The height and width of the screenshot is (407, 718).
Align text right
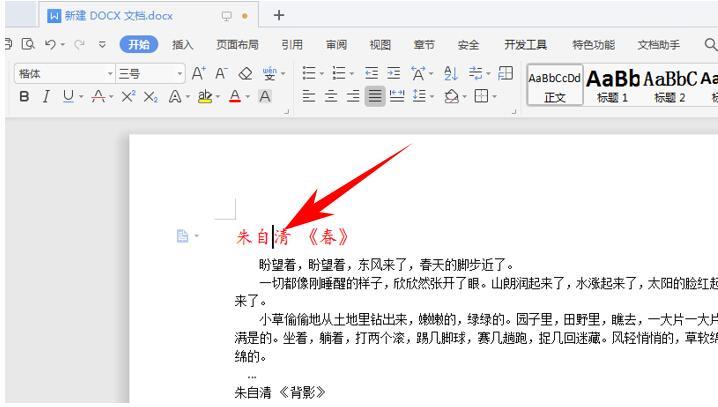(353, 96)
